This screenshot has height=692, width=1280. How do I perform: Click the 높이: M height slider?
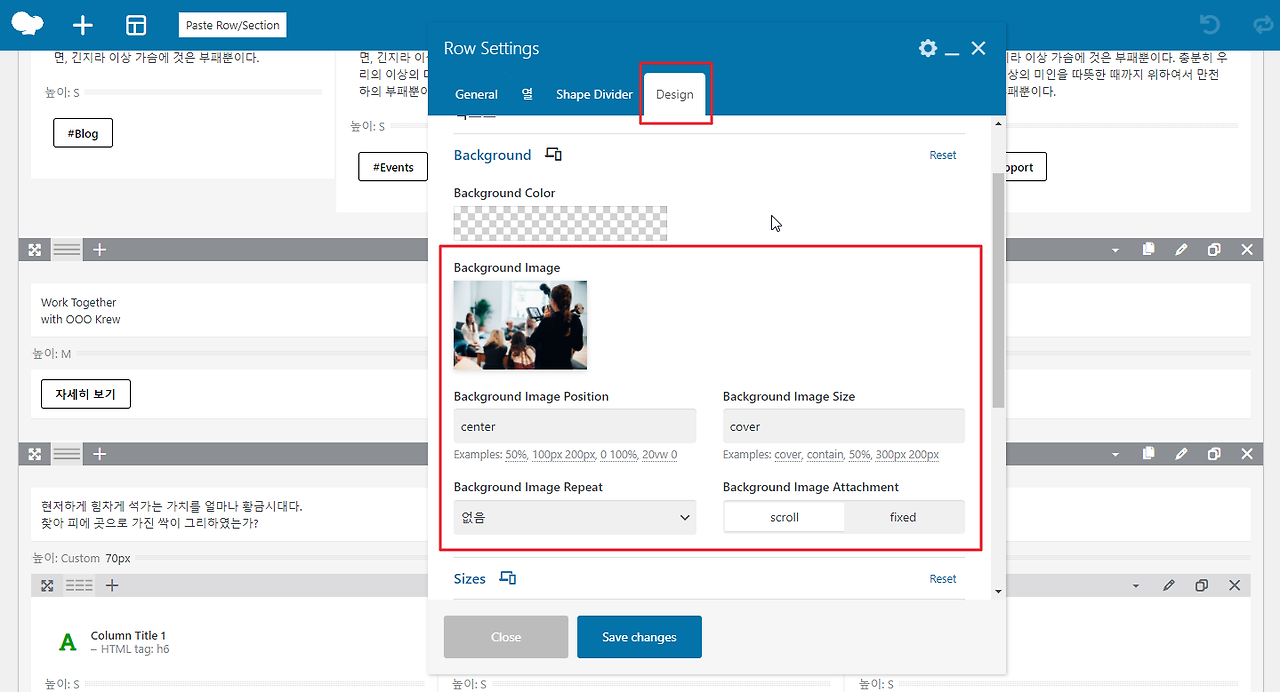coord(227,354)
